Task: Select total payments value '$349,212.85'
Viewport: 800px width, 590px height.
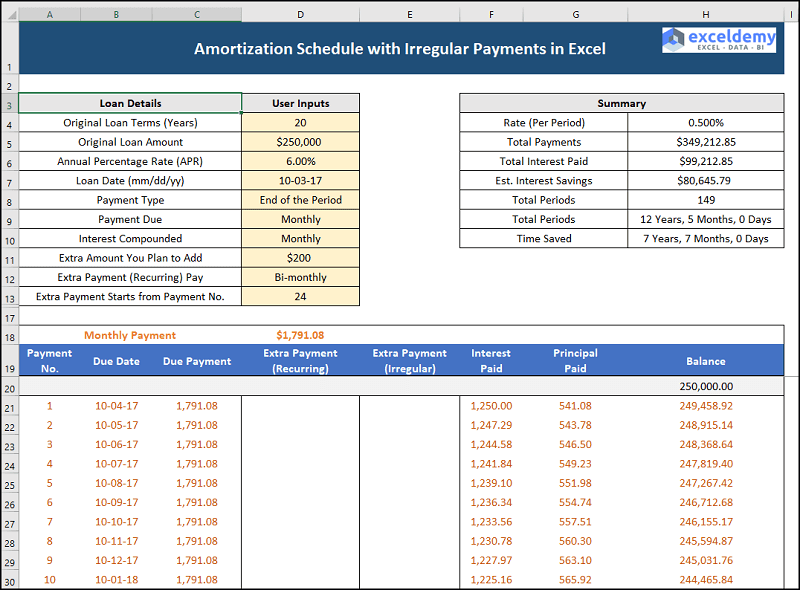Action: coord(706,142)
